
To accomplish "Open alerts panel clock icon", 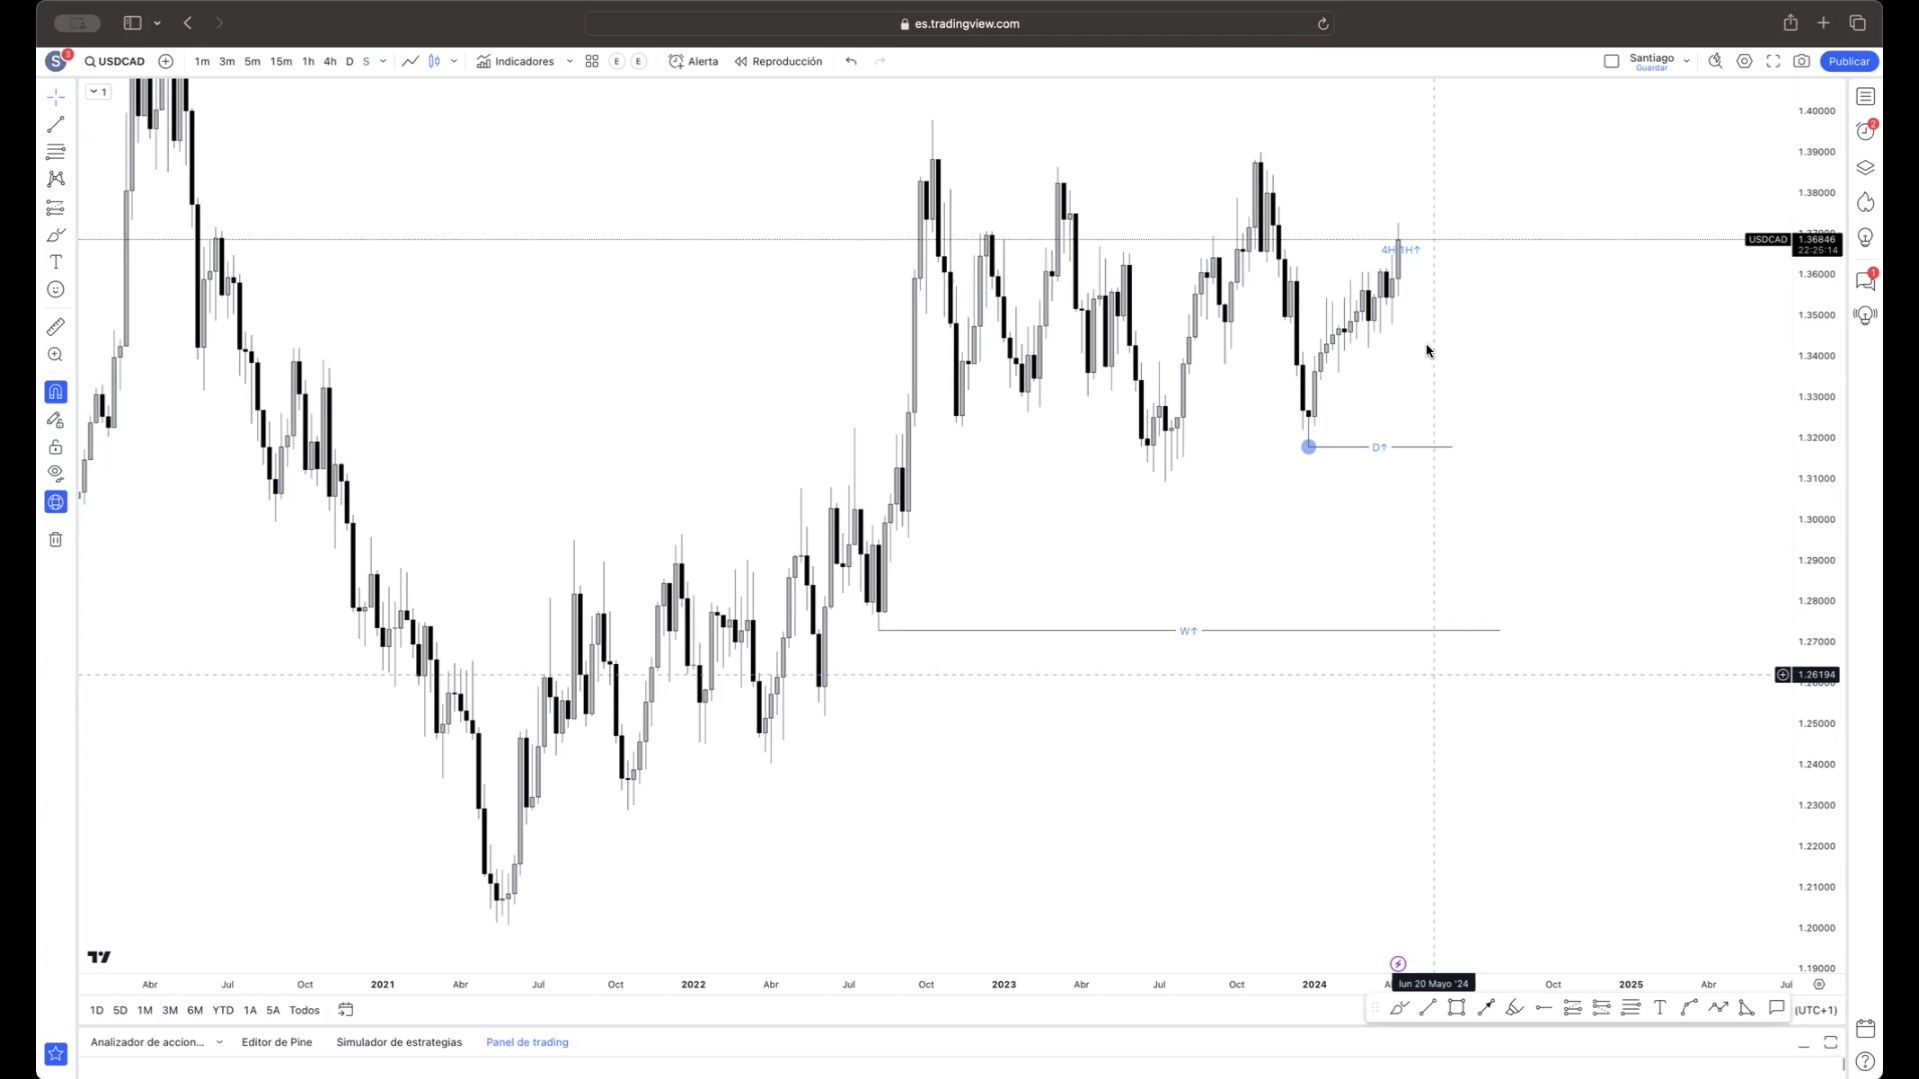I will [x=1865, y=131].
